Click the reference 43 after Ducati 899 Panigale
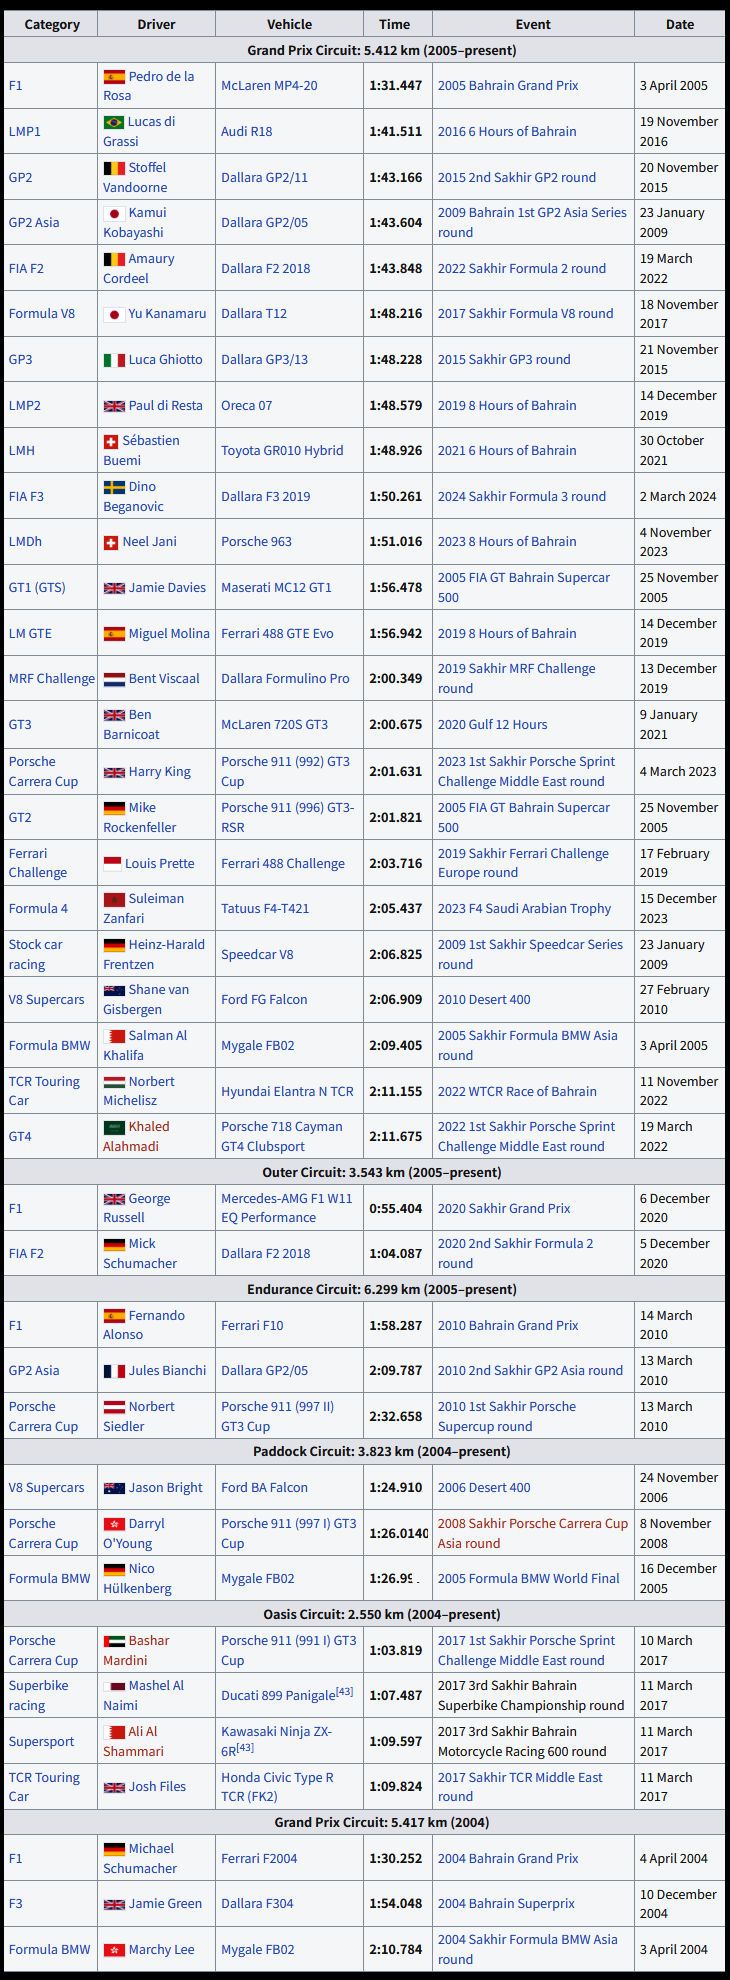This screenshot has height=1980, width=730. pos(344,1692)
